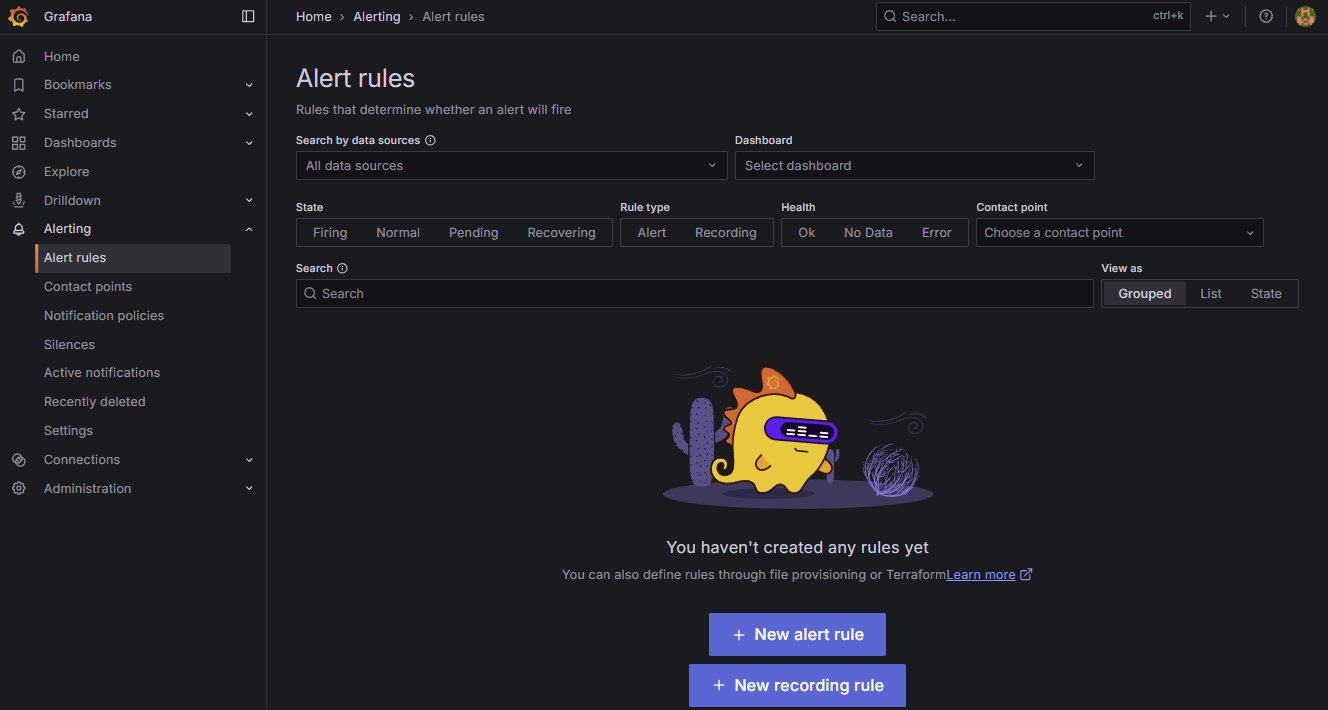Viewport: 1328px width, 710px height.
Task: Expand the Administration section in sidebar
Action: (x=249, y=489)
